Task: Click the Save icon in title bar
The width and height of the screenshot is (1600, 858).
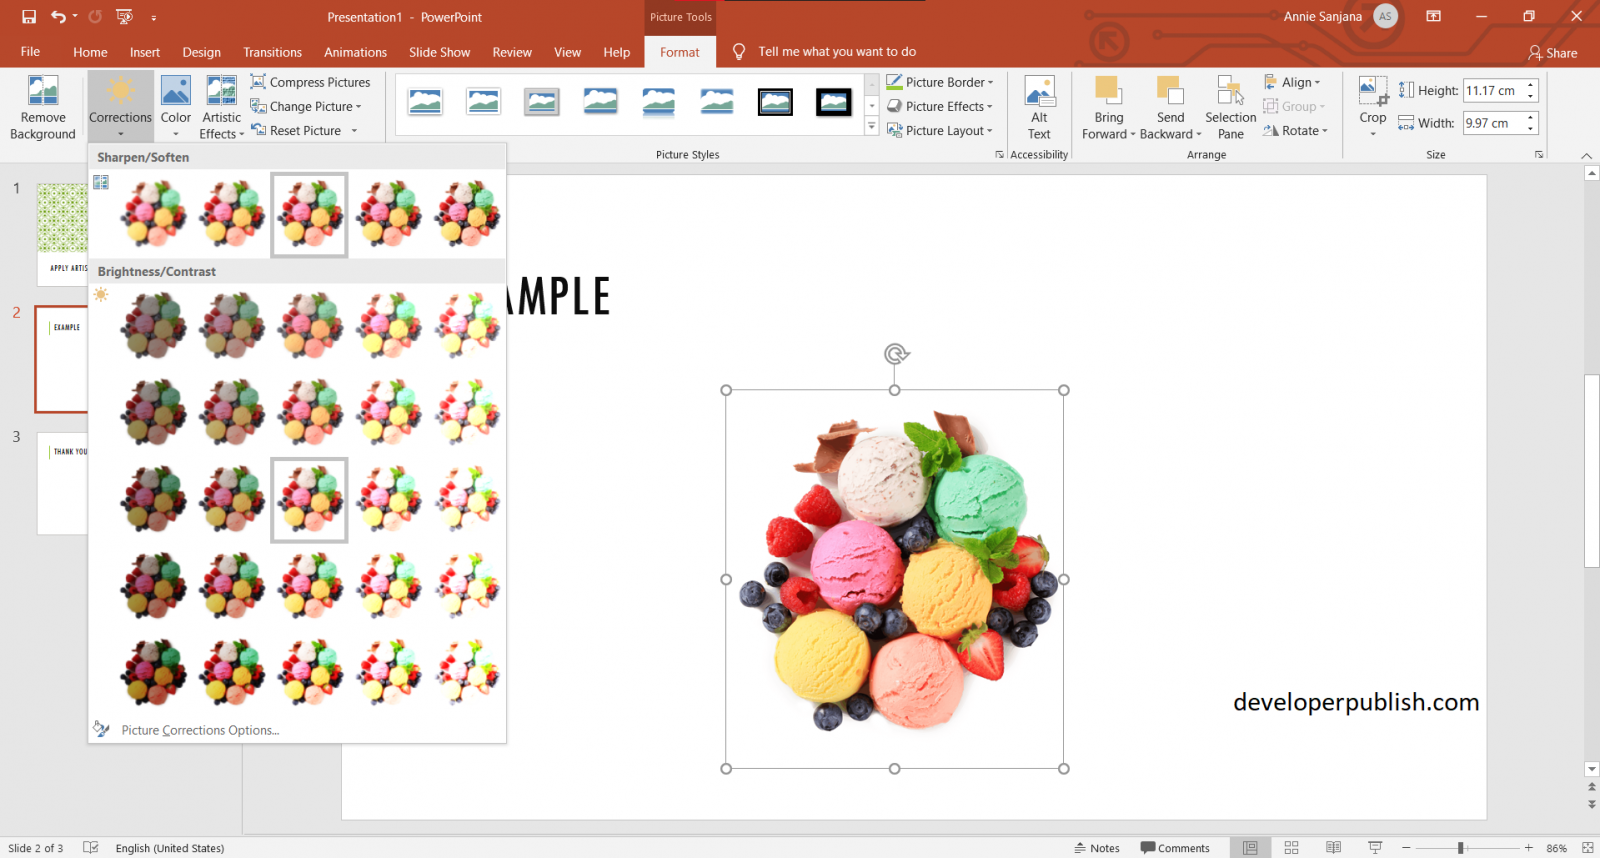Action: tap(29, 17)
